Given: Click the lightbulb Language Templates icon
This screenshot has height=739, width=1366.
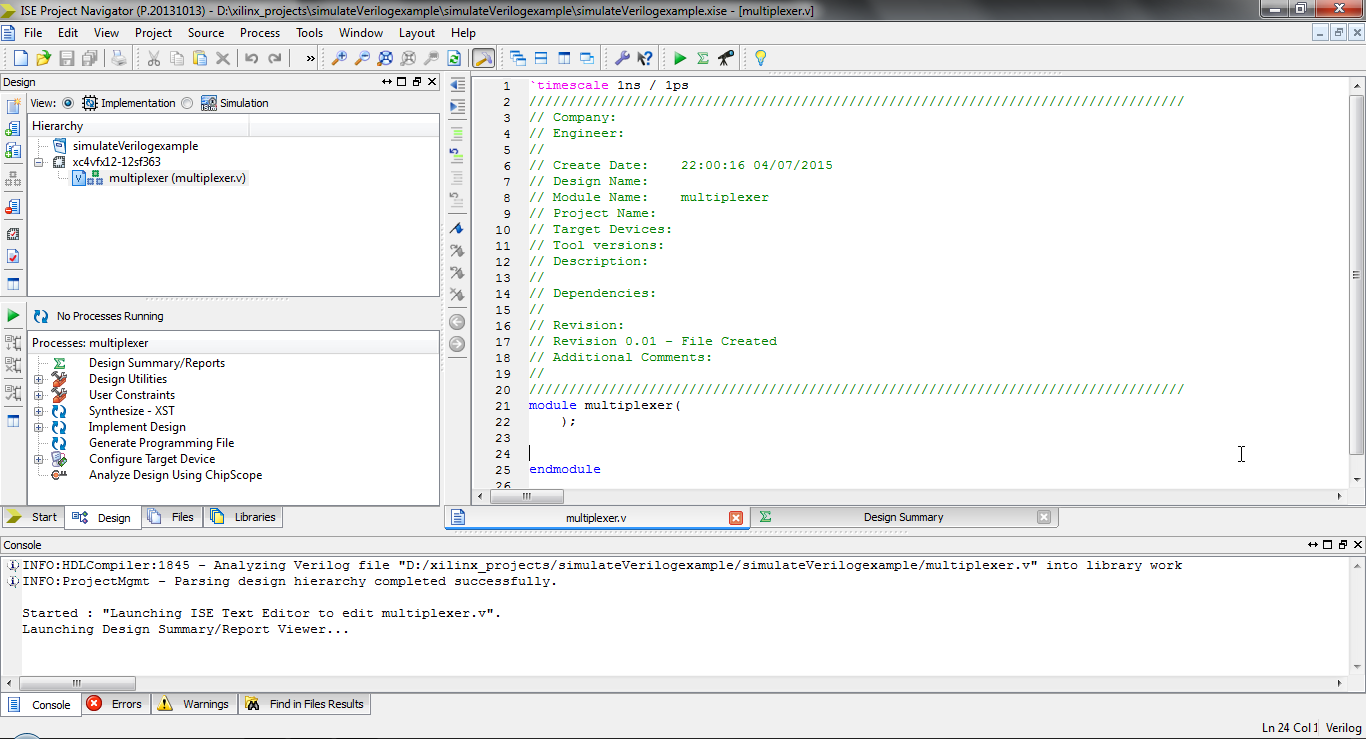Looking at the screenshot, I should [x=760, y=59].
